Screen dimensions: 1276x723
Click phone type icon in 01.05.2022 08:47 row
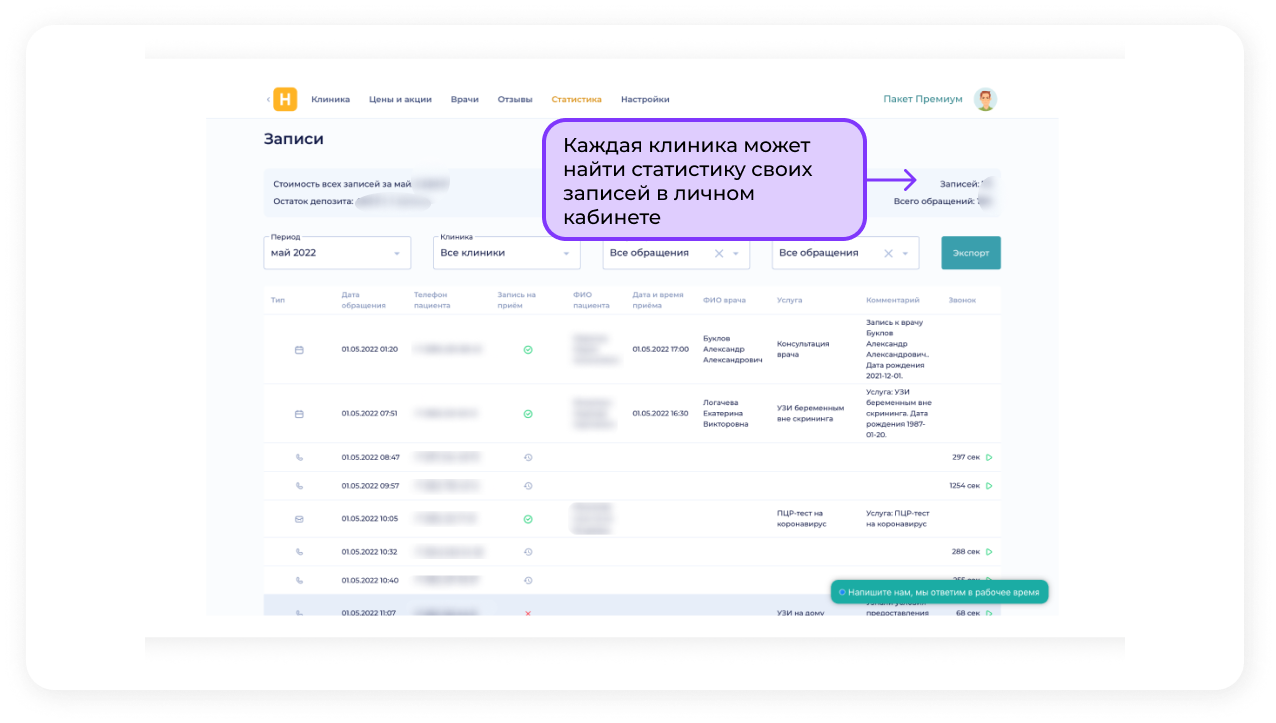(298, 457)
